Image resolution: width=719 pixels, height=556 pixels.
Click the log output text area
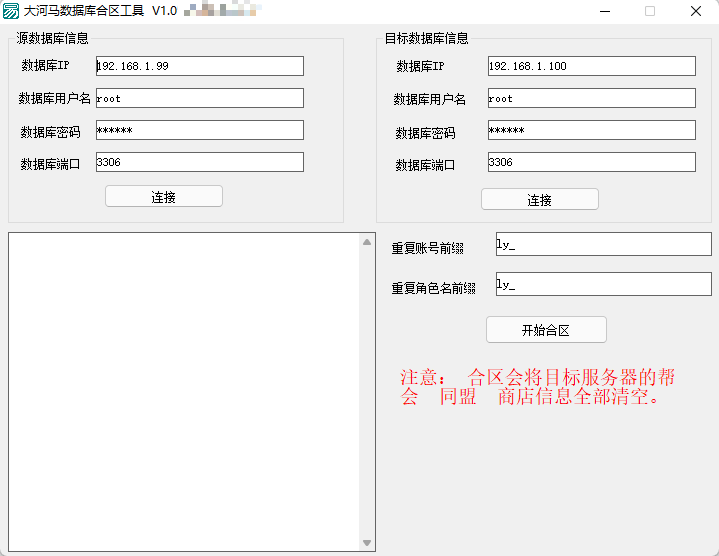point(185,391)
